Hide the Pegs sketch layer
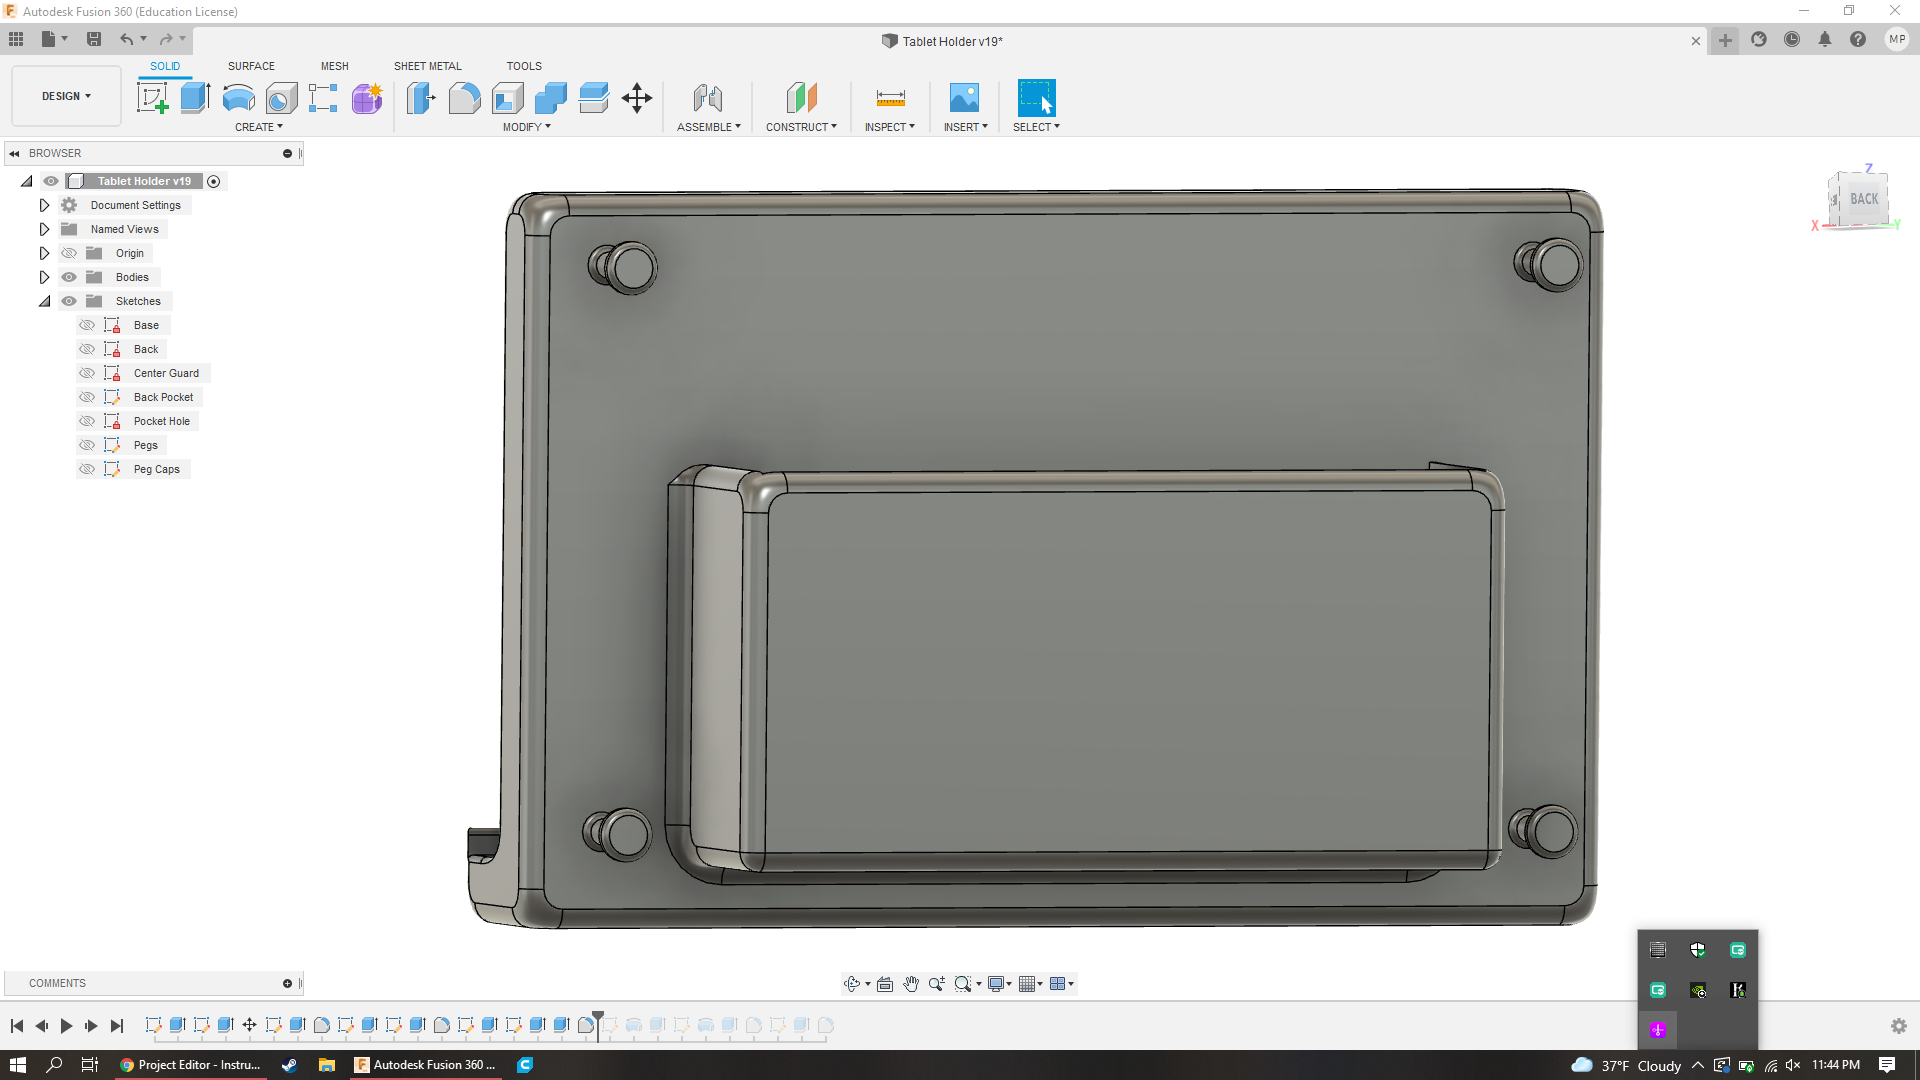 [x=88, y=444]
